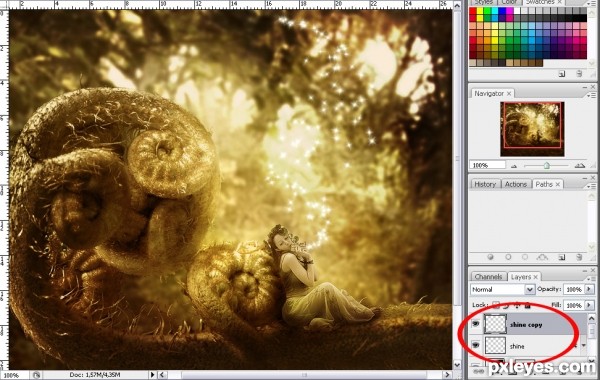Toggle lock image pixels brush icon
Image resolution: width=600 pixels, height=380 pixels.
507,305
